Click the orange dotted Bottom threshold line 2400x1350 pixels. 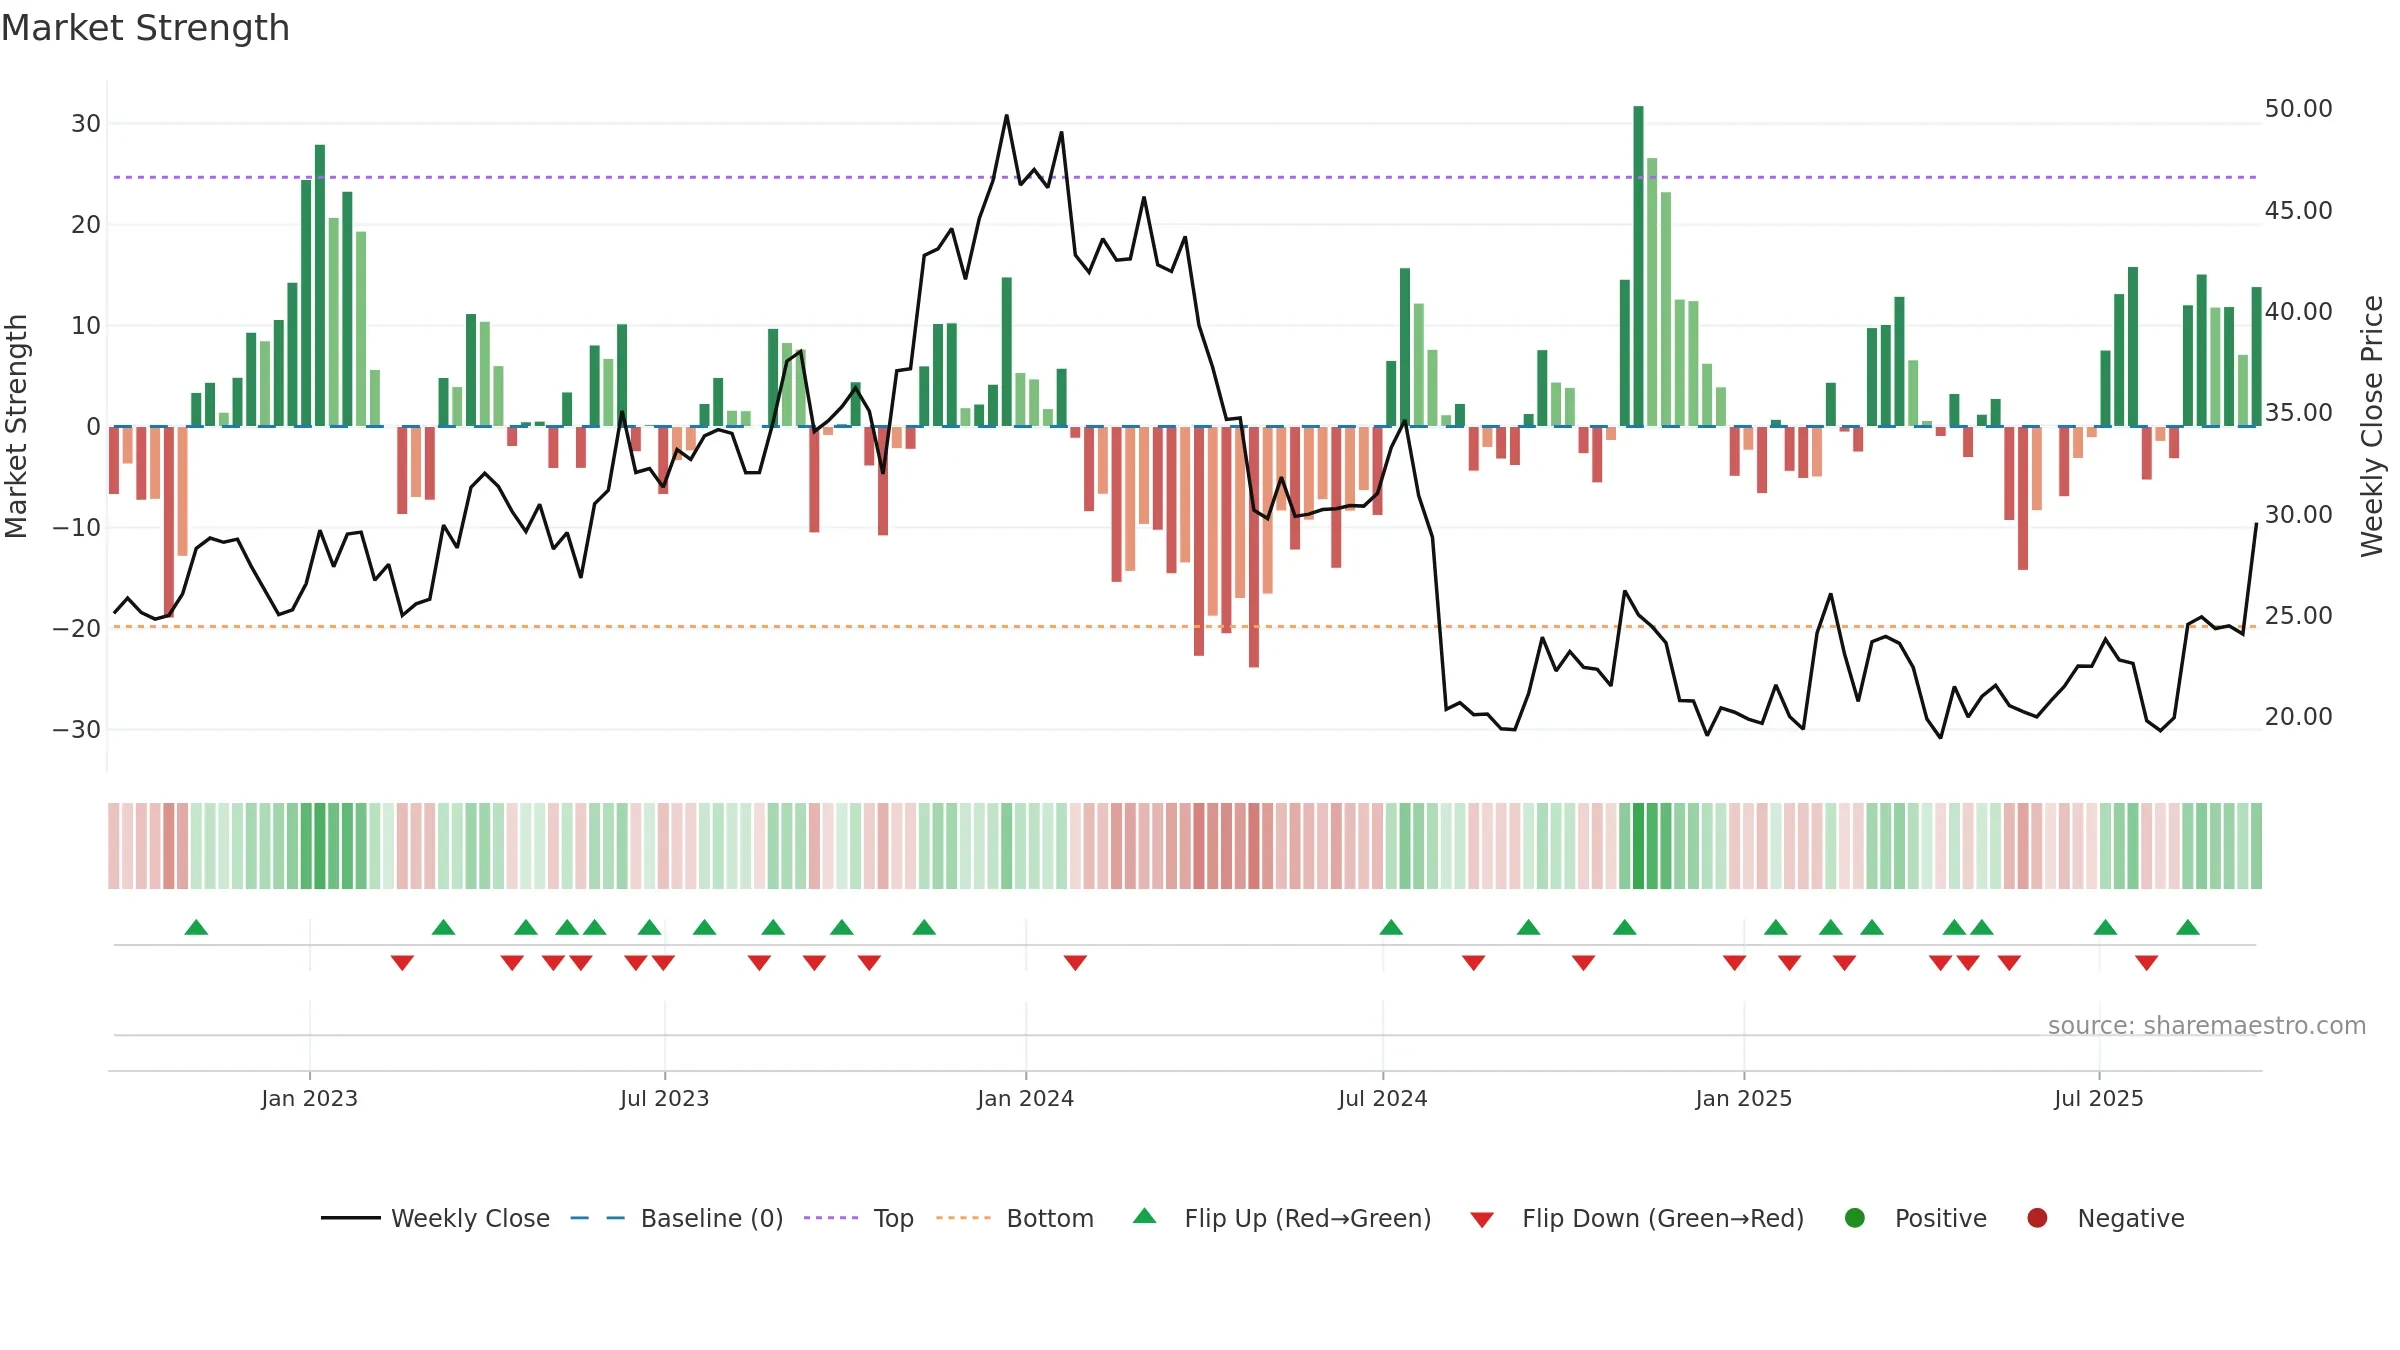pos(1185,627)
